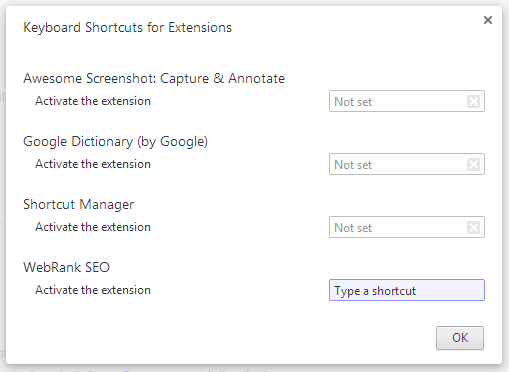Click the 'Awesome Screenshot: Capture & Annotate' heading
Screen dimensions: 509x372
tap(154, 79)
